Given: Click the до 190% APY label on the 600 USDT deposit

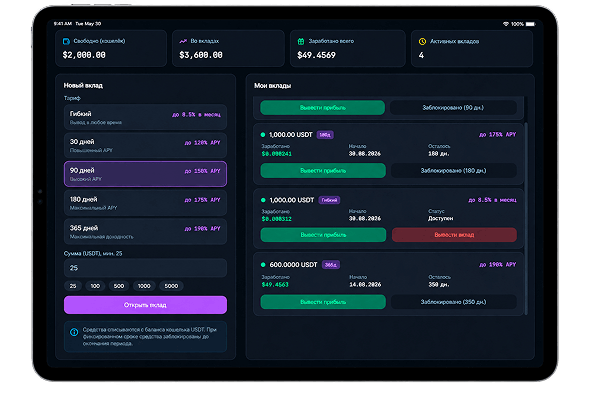Looking at the screenshot, I should click(497, 265).
